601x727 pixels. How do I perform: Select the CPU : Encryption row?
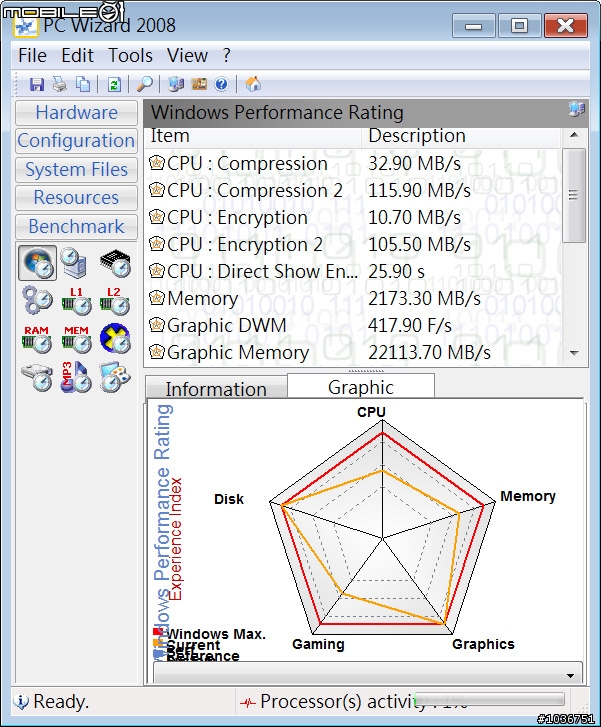pyautogui.click(x=353, y=217)
